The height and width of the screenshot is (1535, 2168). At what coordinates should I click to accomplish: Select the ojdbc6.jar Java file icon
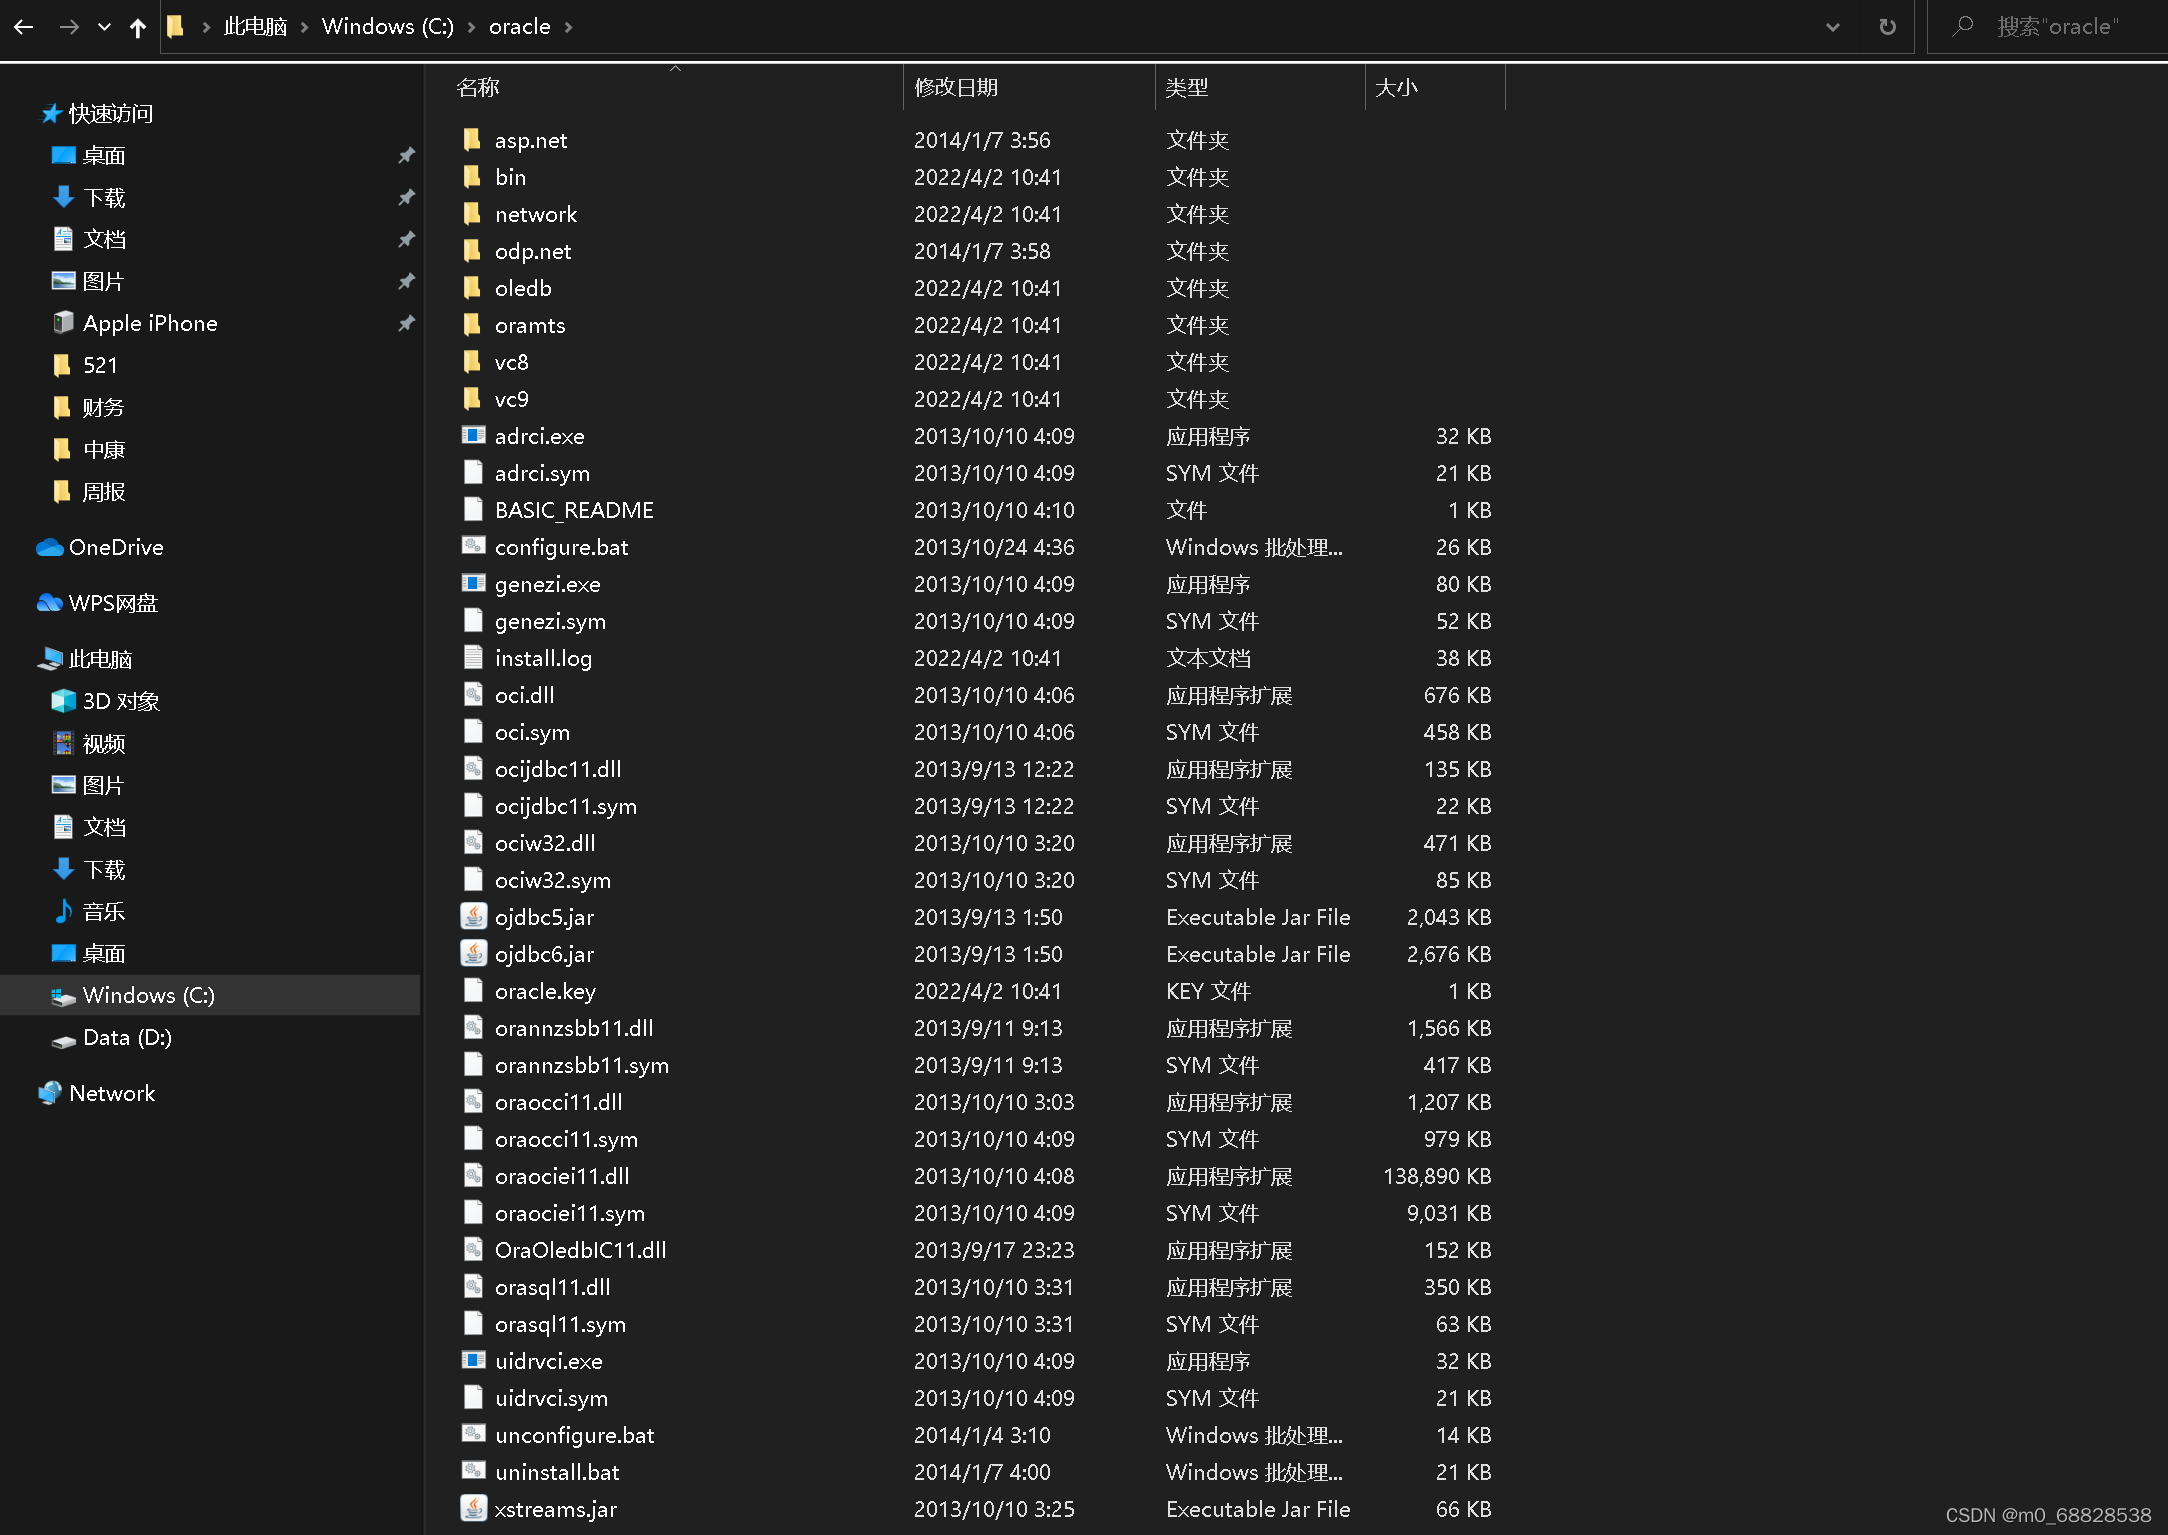tap(473, 954)
